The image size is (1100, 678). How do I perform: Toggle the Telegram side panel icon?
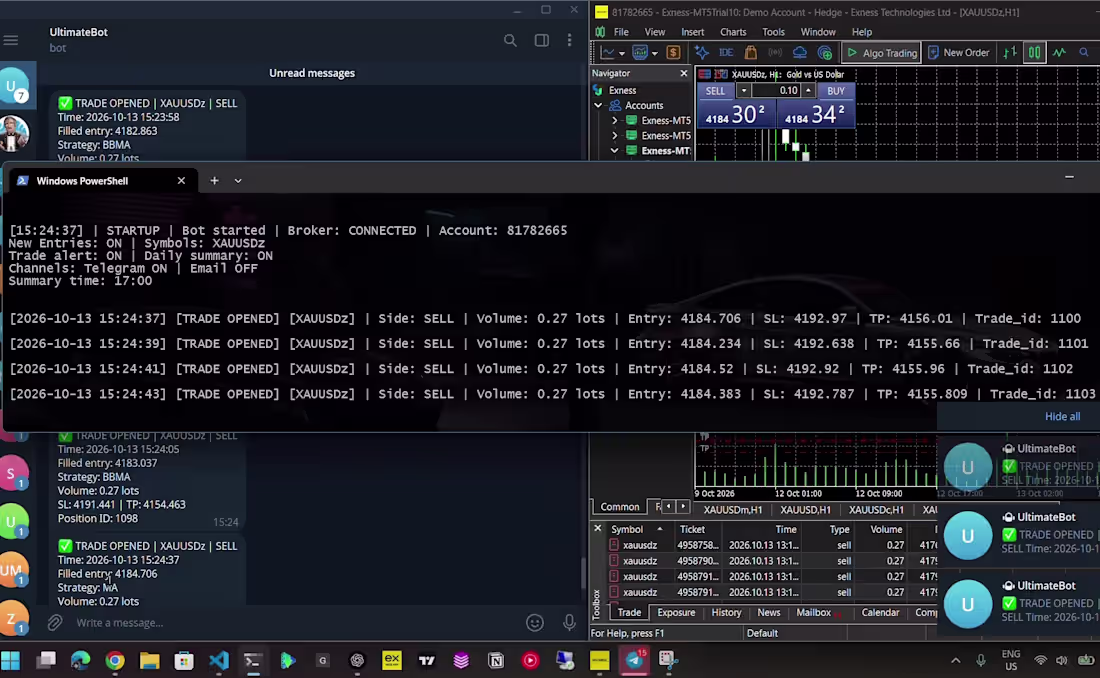pyautogui.click(x=542, y=41)
